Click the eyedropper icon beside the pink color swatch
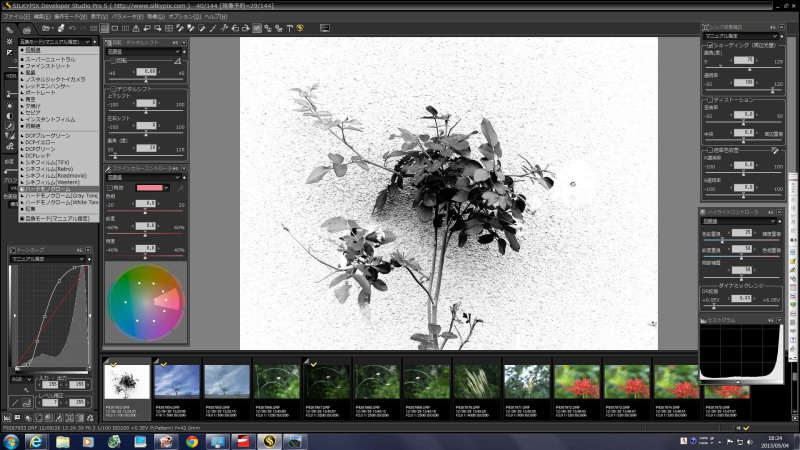 180,188
